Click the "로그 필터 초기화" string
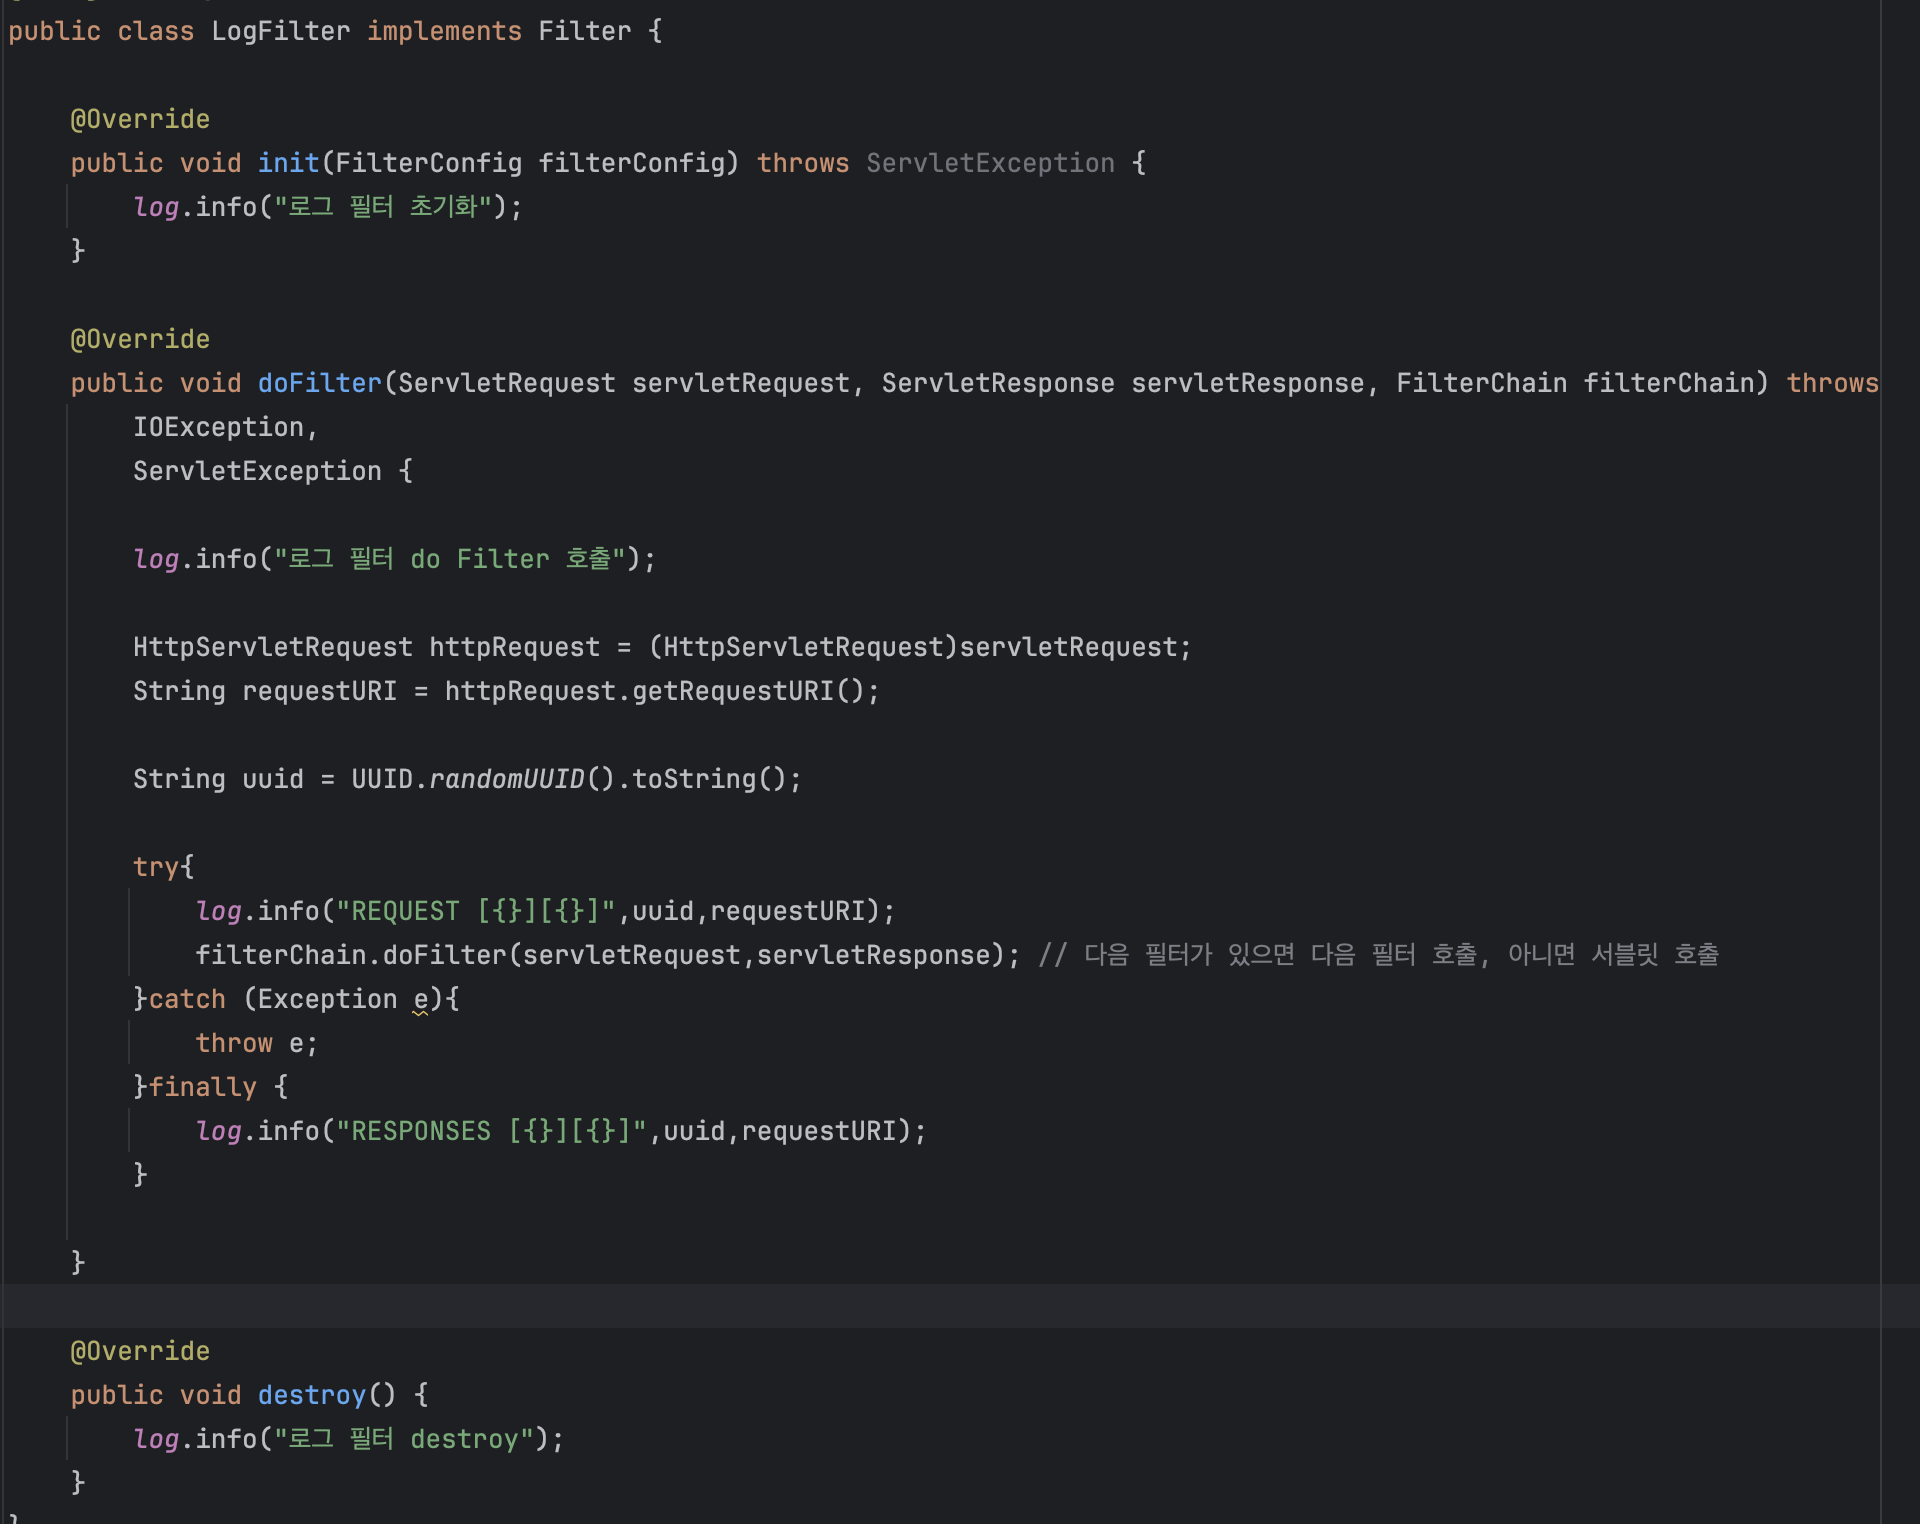 coord(383,207)
